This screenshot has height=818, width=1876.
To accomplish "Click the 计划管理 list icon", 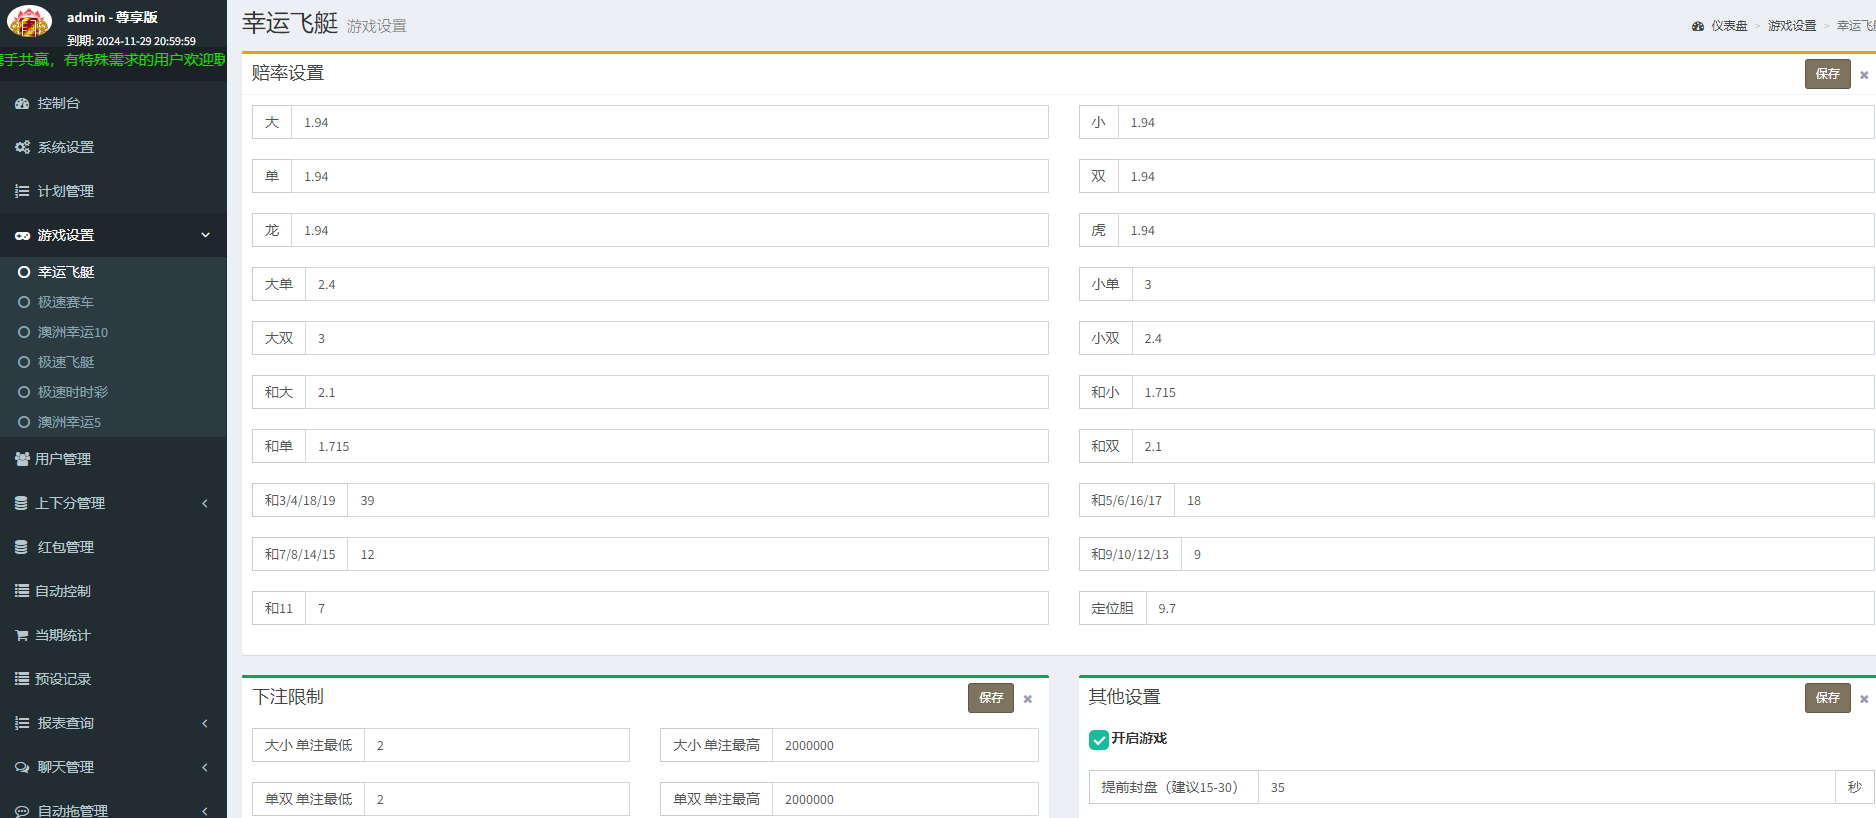I will pos(22,191).
